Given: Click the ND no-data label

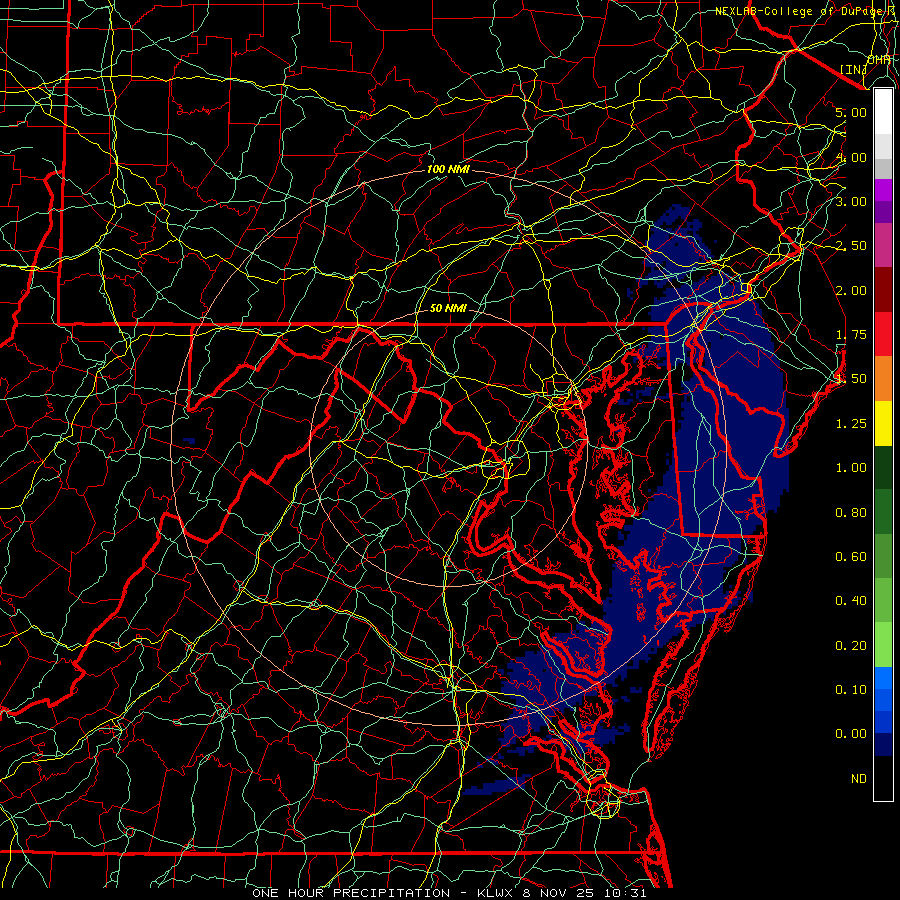Looking at the screenshot, I should pyautogui.click(x=859, y=779).
